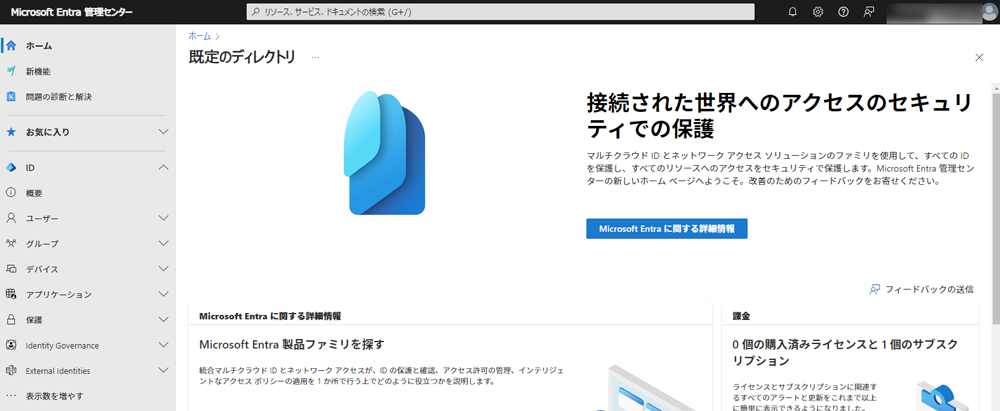Click the フィードバックの送信 link

[922, 290]
